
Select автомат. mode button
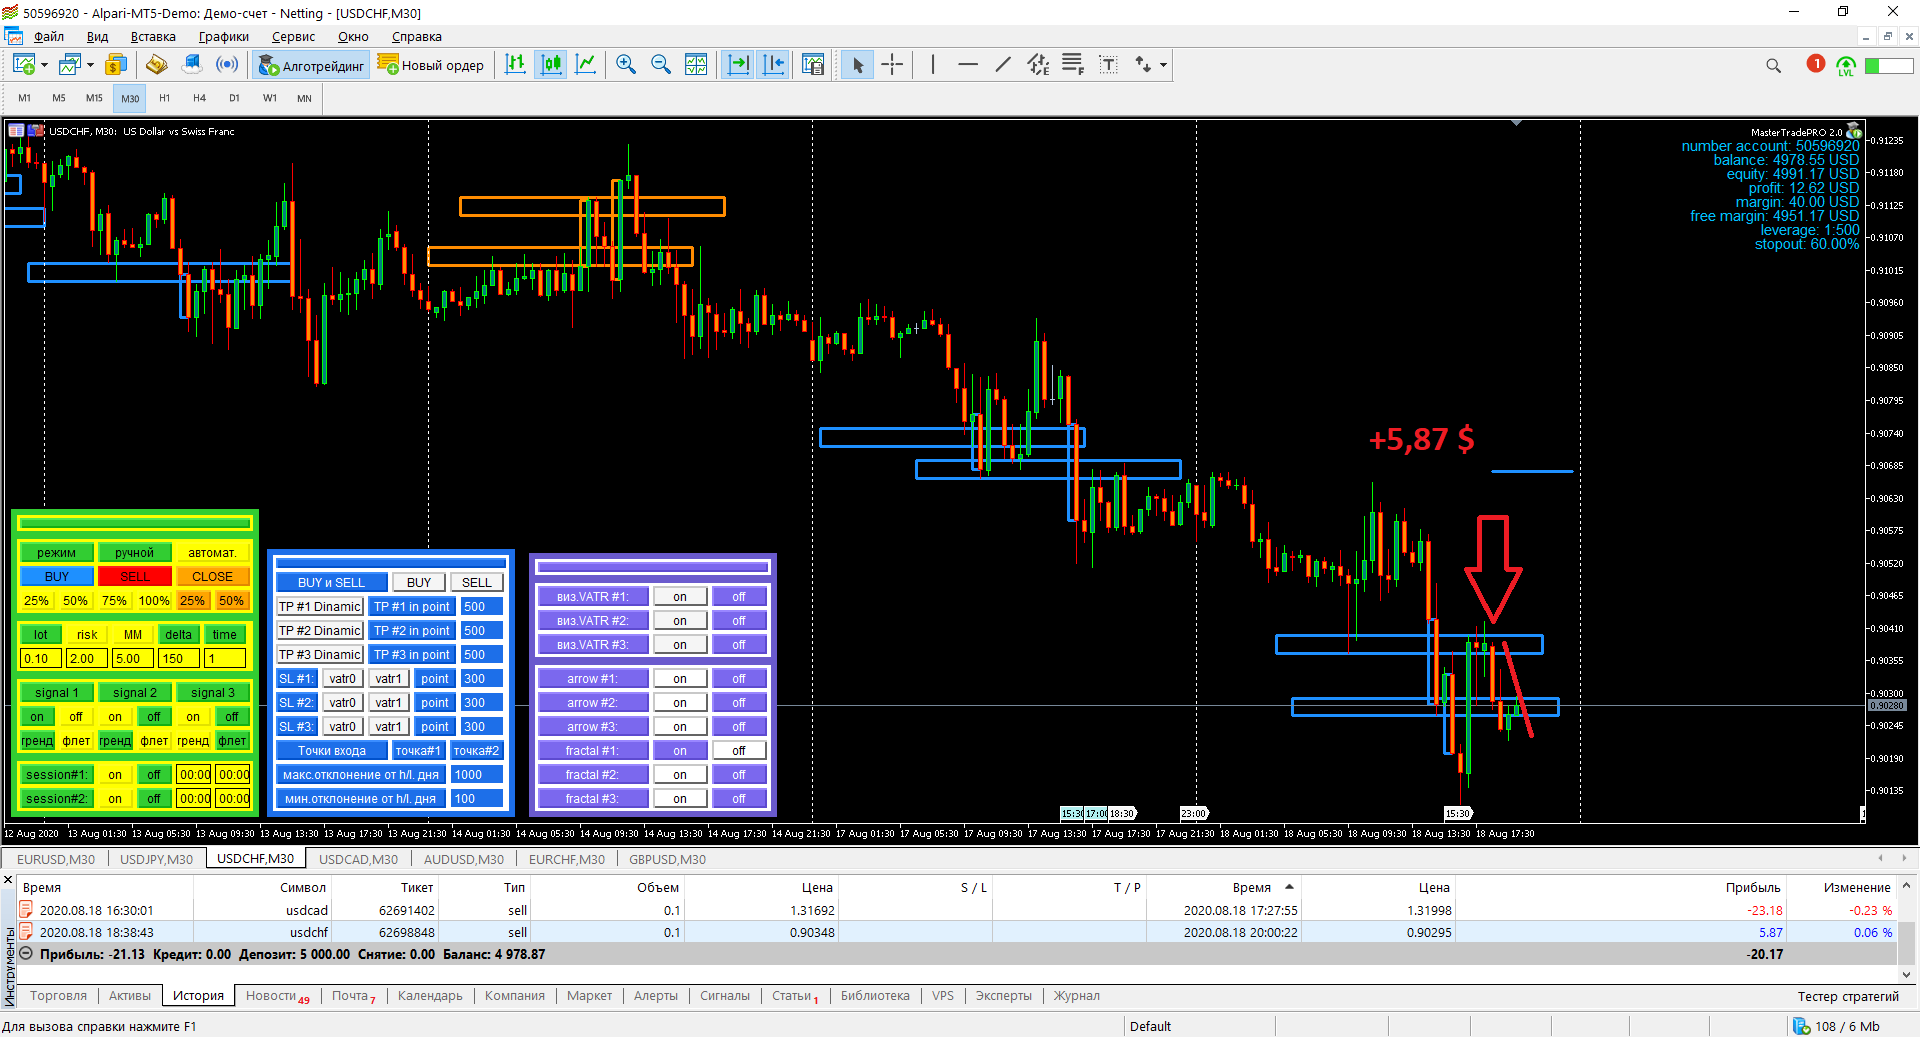point(212,553)
